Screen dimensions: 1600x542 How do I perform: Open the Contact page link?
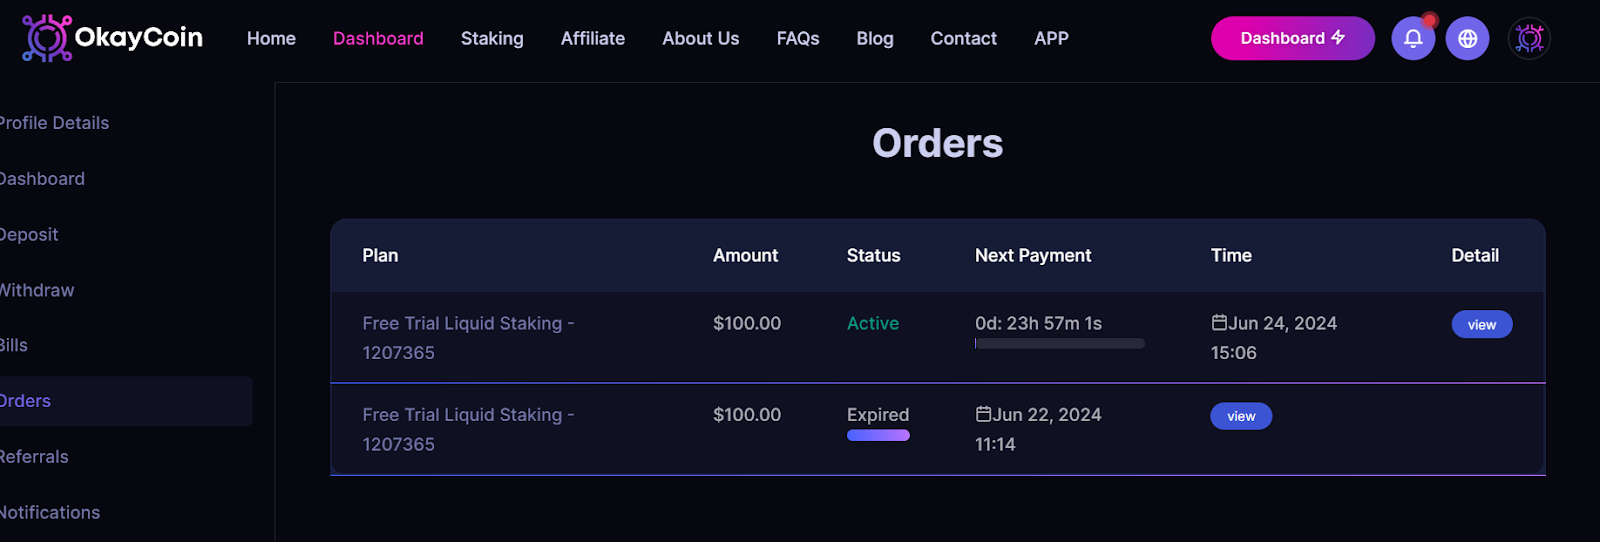963,38
